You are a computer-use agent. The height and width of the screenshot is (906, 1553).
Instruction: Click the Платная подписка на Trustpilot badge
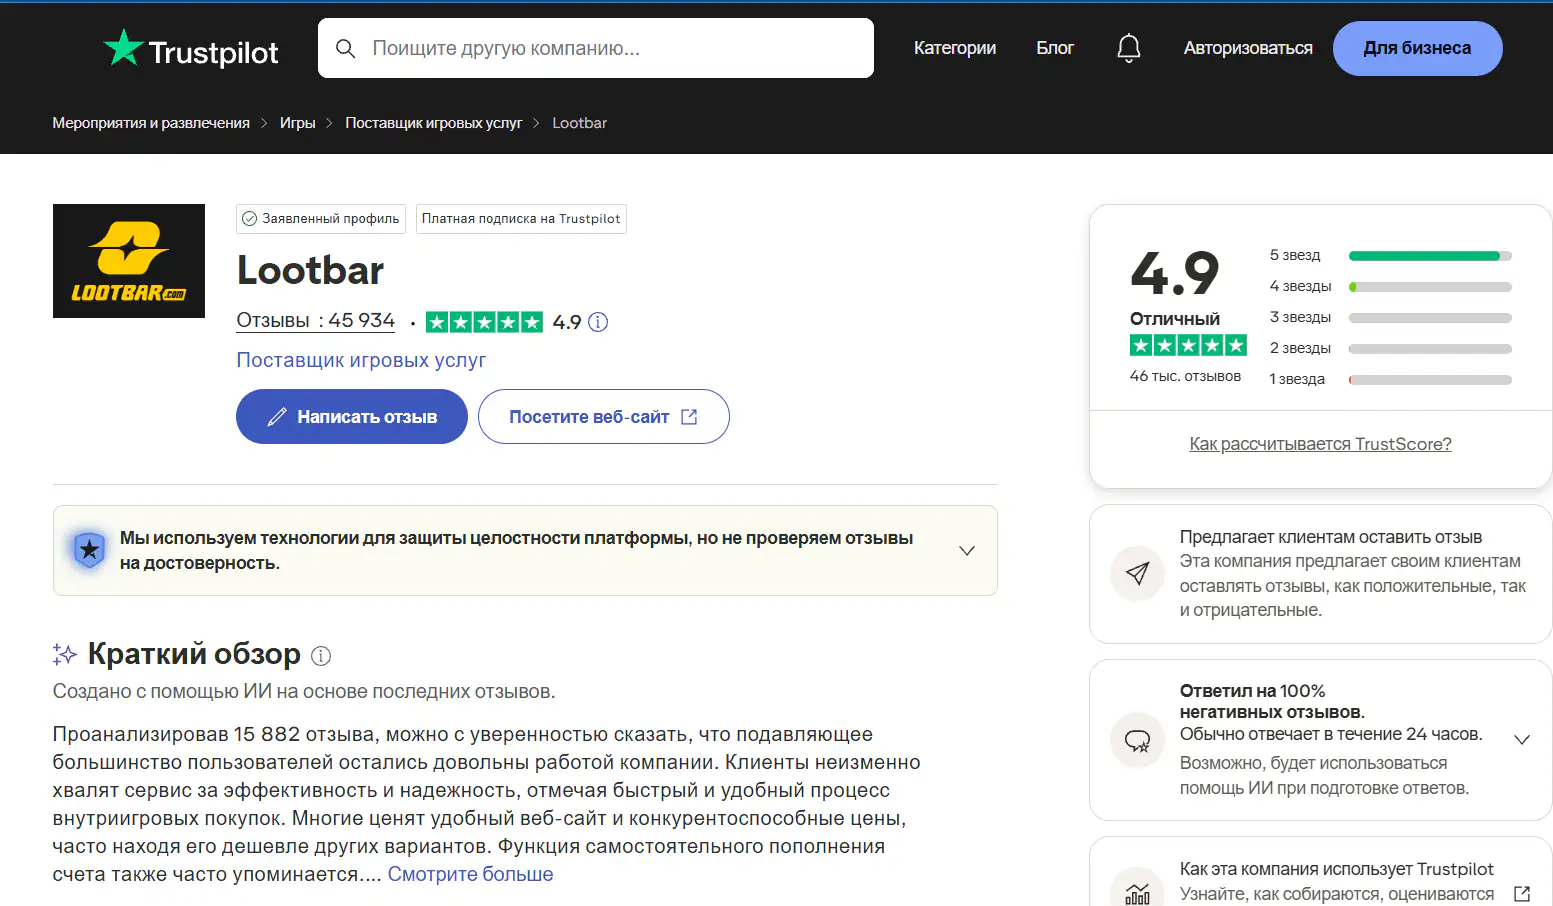coord(521,219)
